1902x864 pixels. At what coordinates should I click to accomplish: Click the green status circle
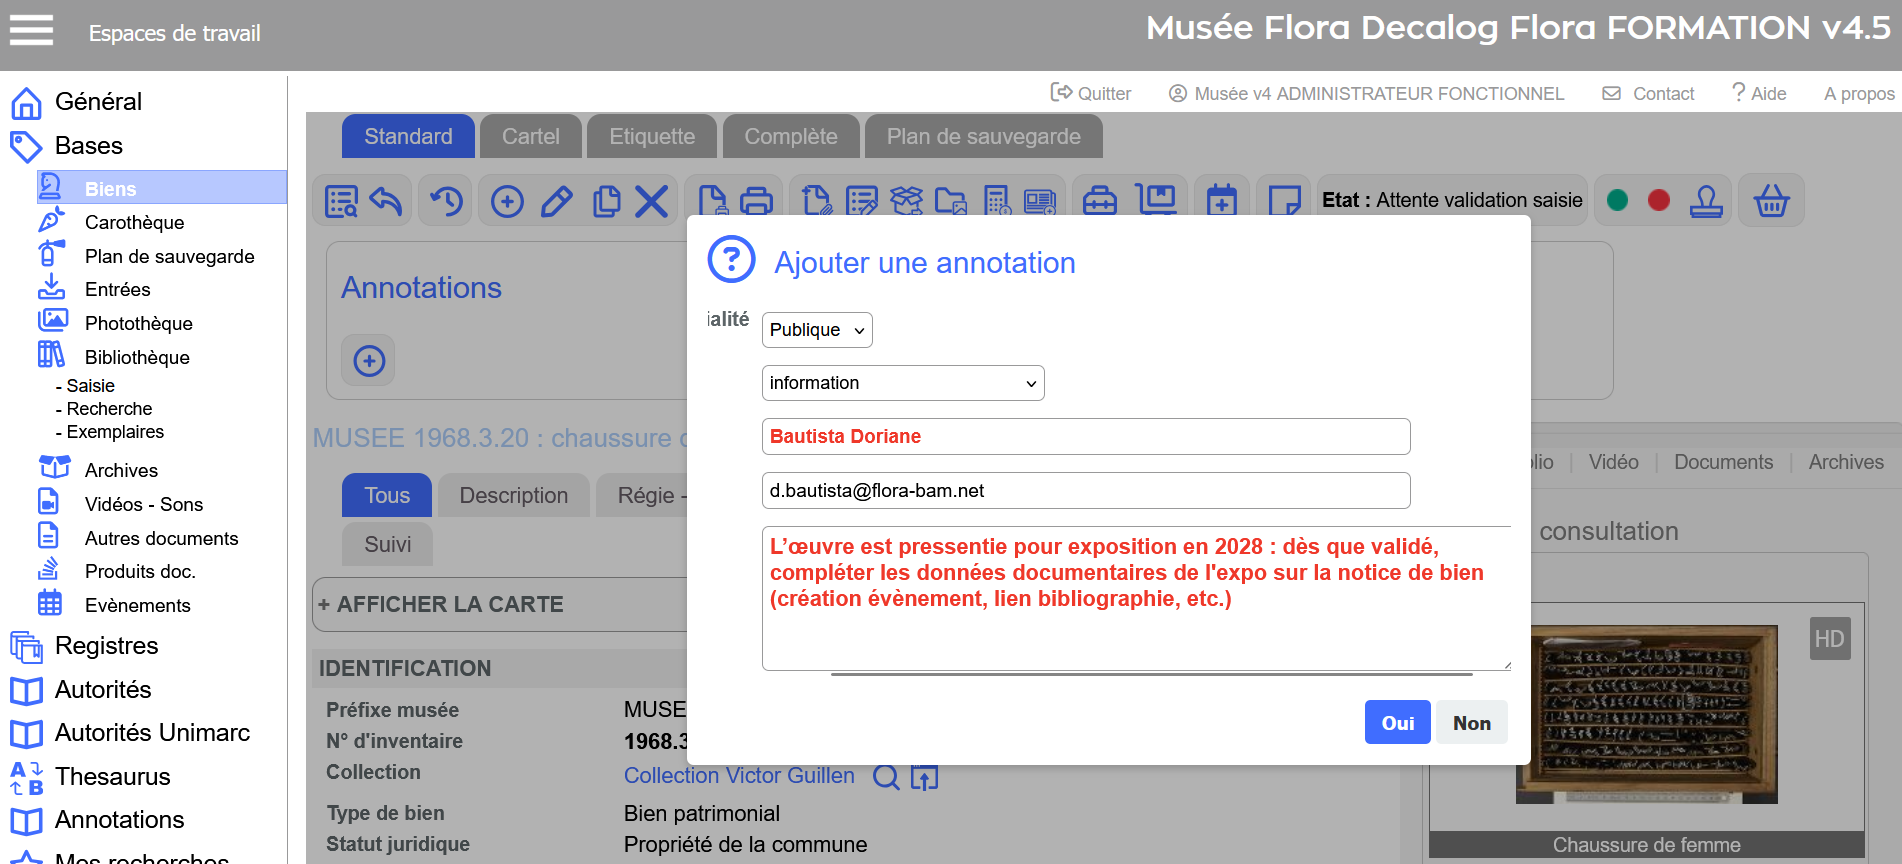point(1617,201)
